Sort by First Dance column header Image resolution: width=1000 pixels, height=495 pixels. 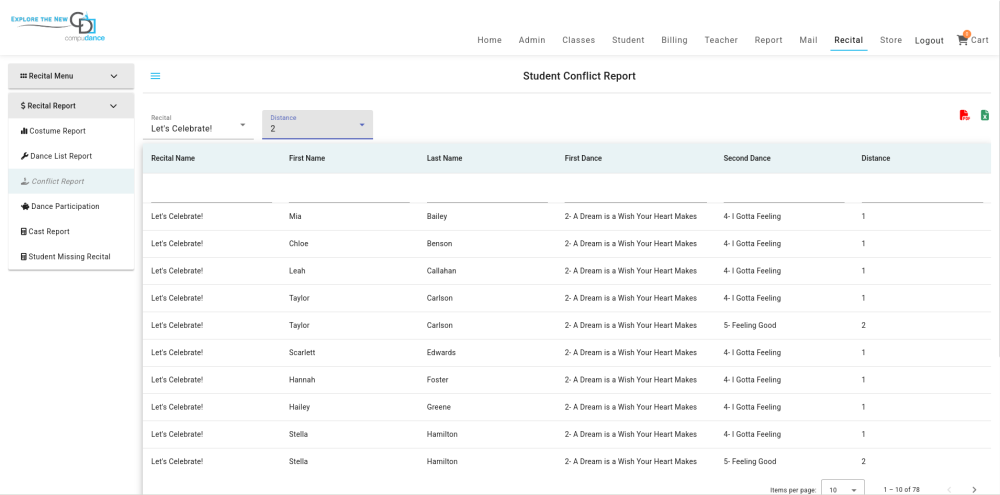point(583,158)
